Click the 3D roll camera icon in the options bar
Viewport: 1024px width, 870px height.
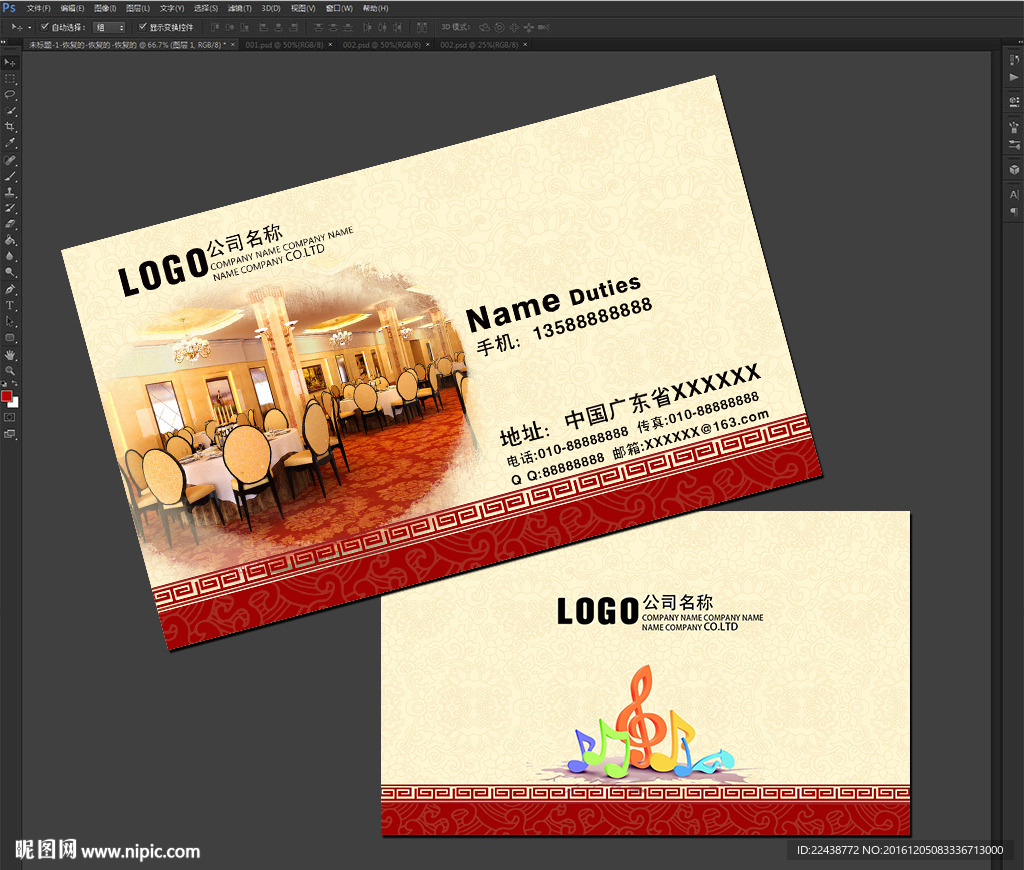(x=500, y=27)
